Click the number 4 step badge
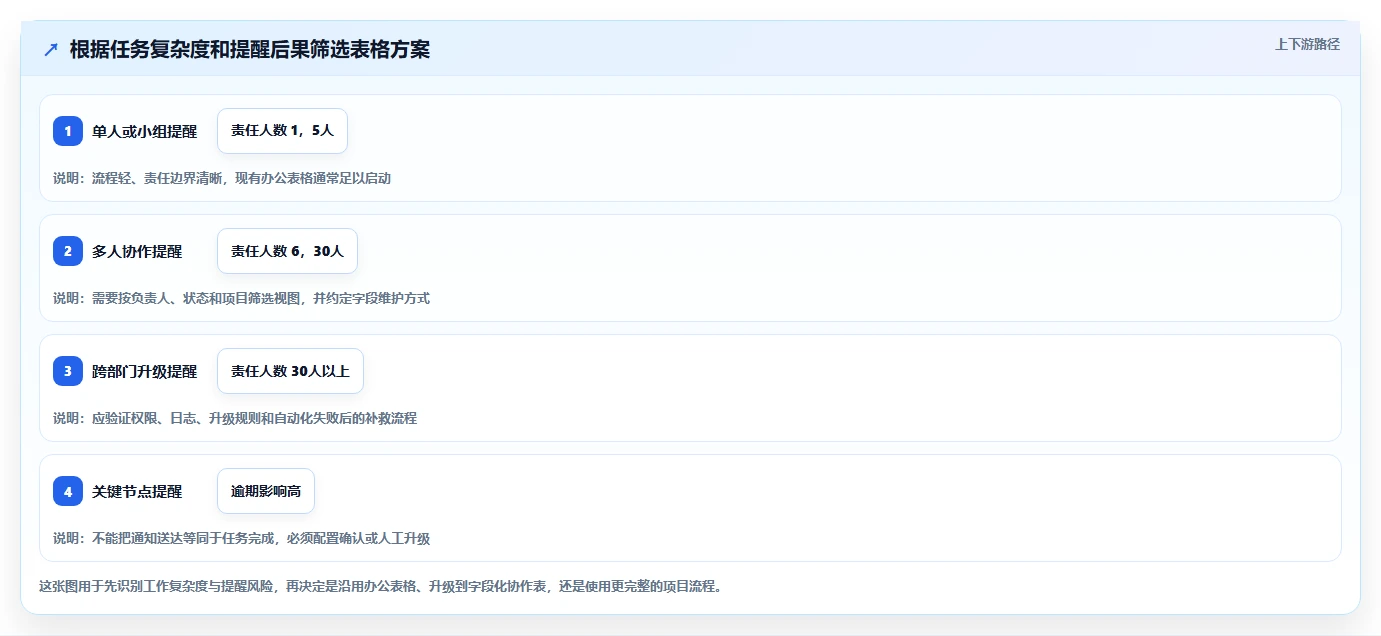This screenshot has width=1381, height=636. point(68,491)
